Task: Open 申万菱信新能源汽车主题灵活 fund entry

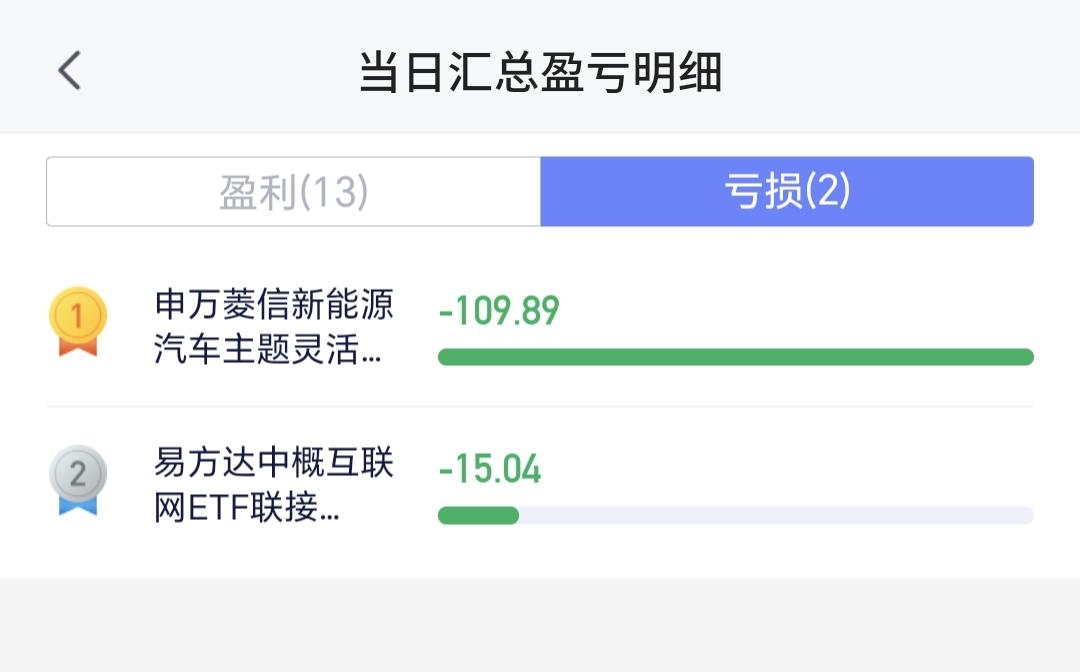Action: tap(540, 327)
